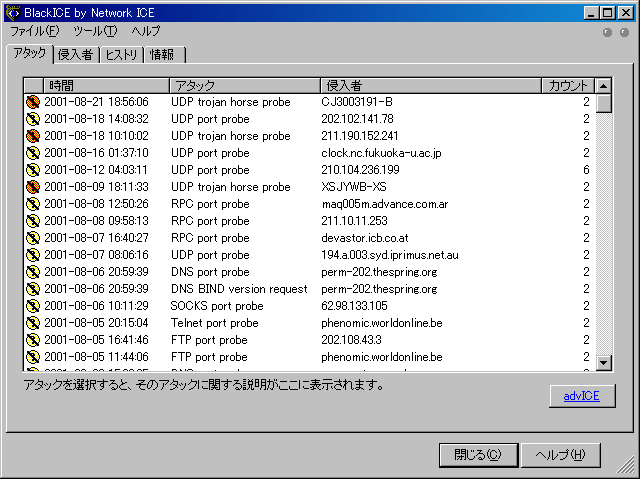Click the scrollbar up arrow of the attack list
This screenshot has width=640, height=479.
(604, 86)
